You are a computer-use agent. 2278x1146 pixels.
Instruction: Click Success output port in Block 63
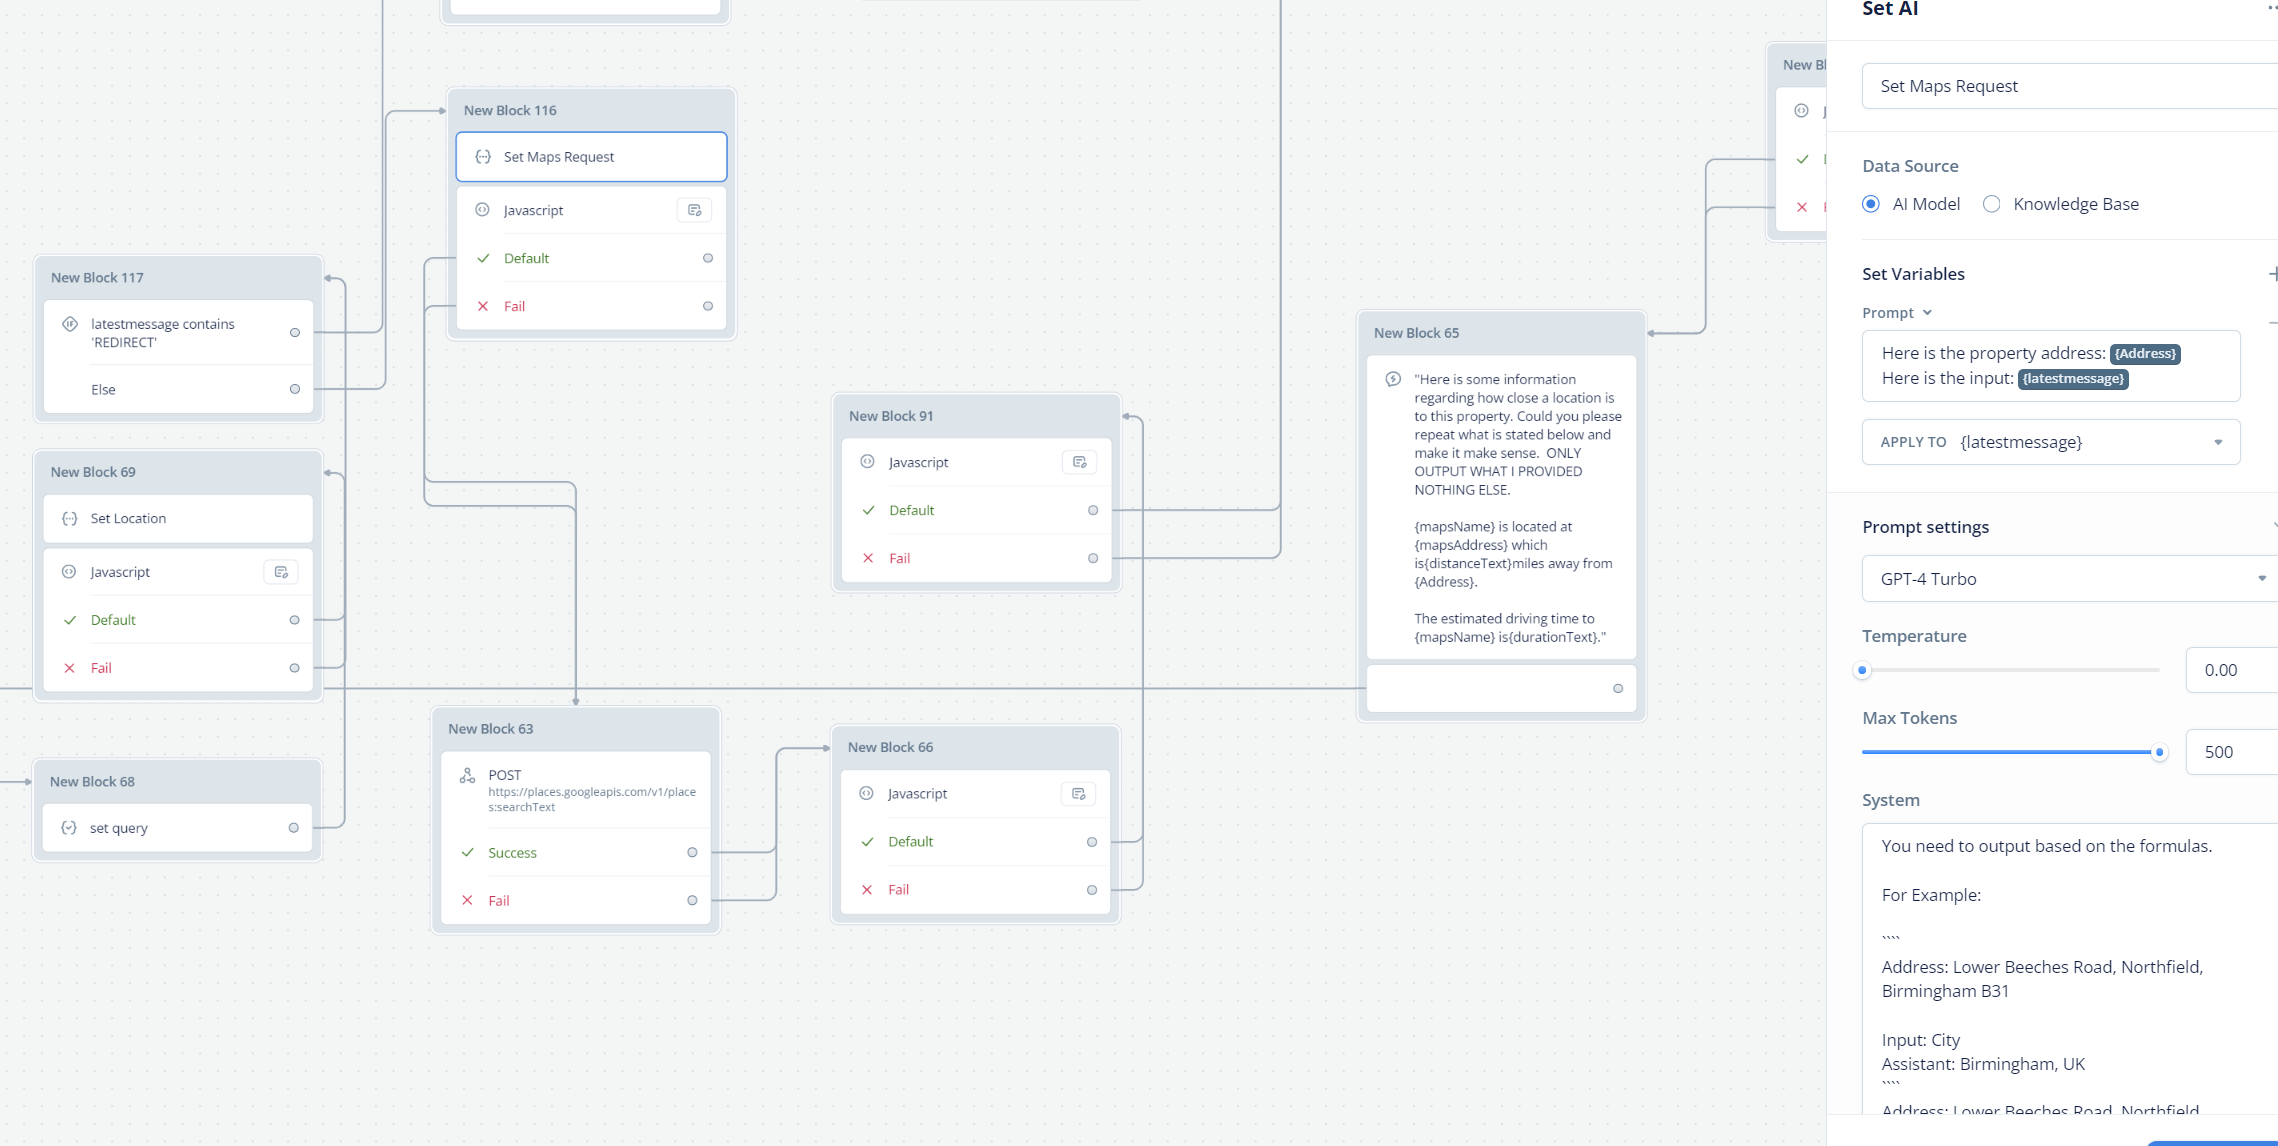click(x=692, y=853)
